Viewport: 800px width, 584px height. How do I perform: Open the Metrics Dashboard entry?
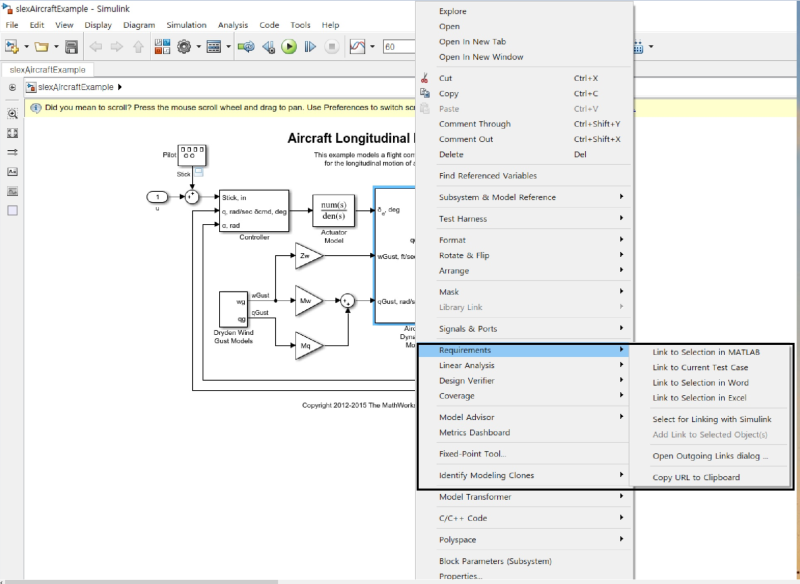pyautogui.click(x=474, y=433)
